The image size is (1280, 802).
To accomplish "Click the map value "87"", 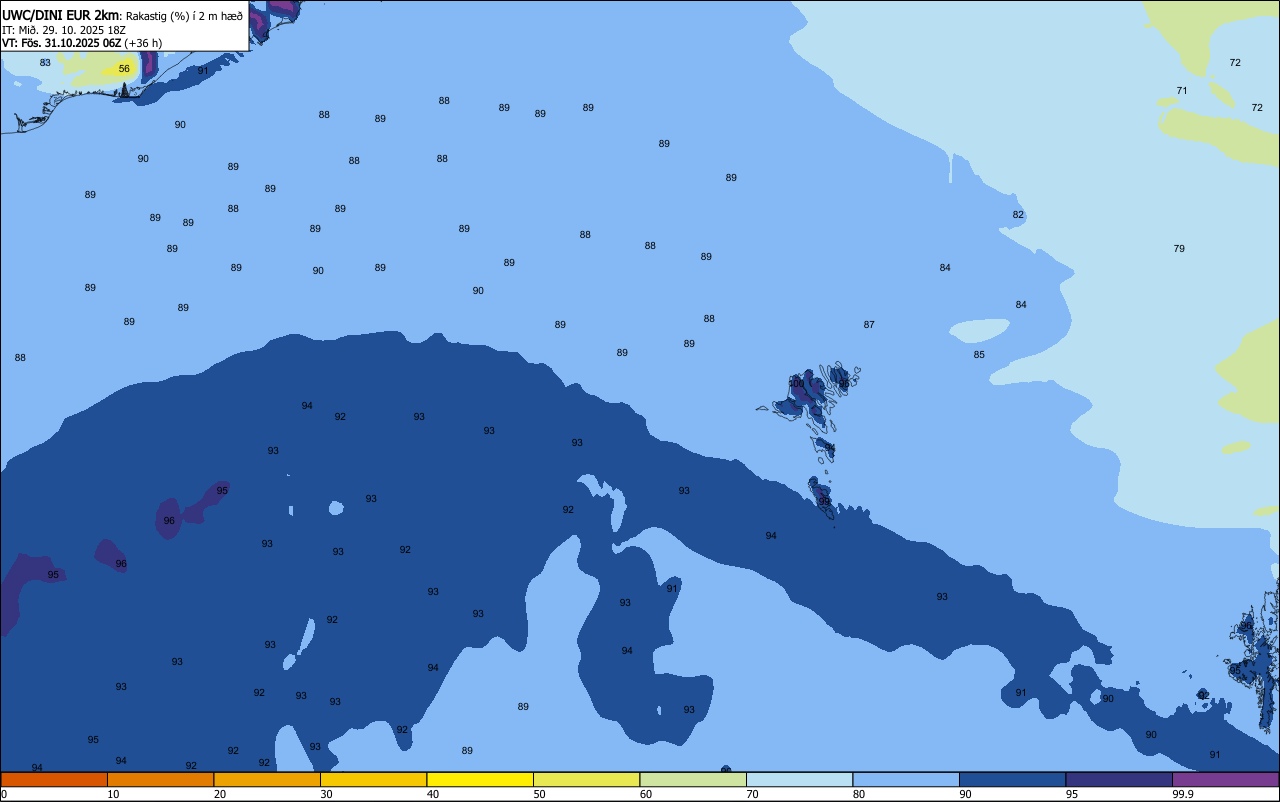I will pyautogui.click(x=869, y=325).
